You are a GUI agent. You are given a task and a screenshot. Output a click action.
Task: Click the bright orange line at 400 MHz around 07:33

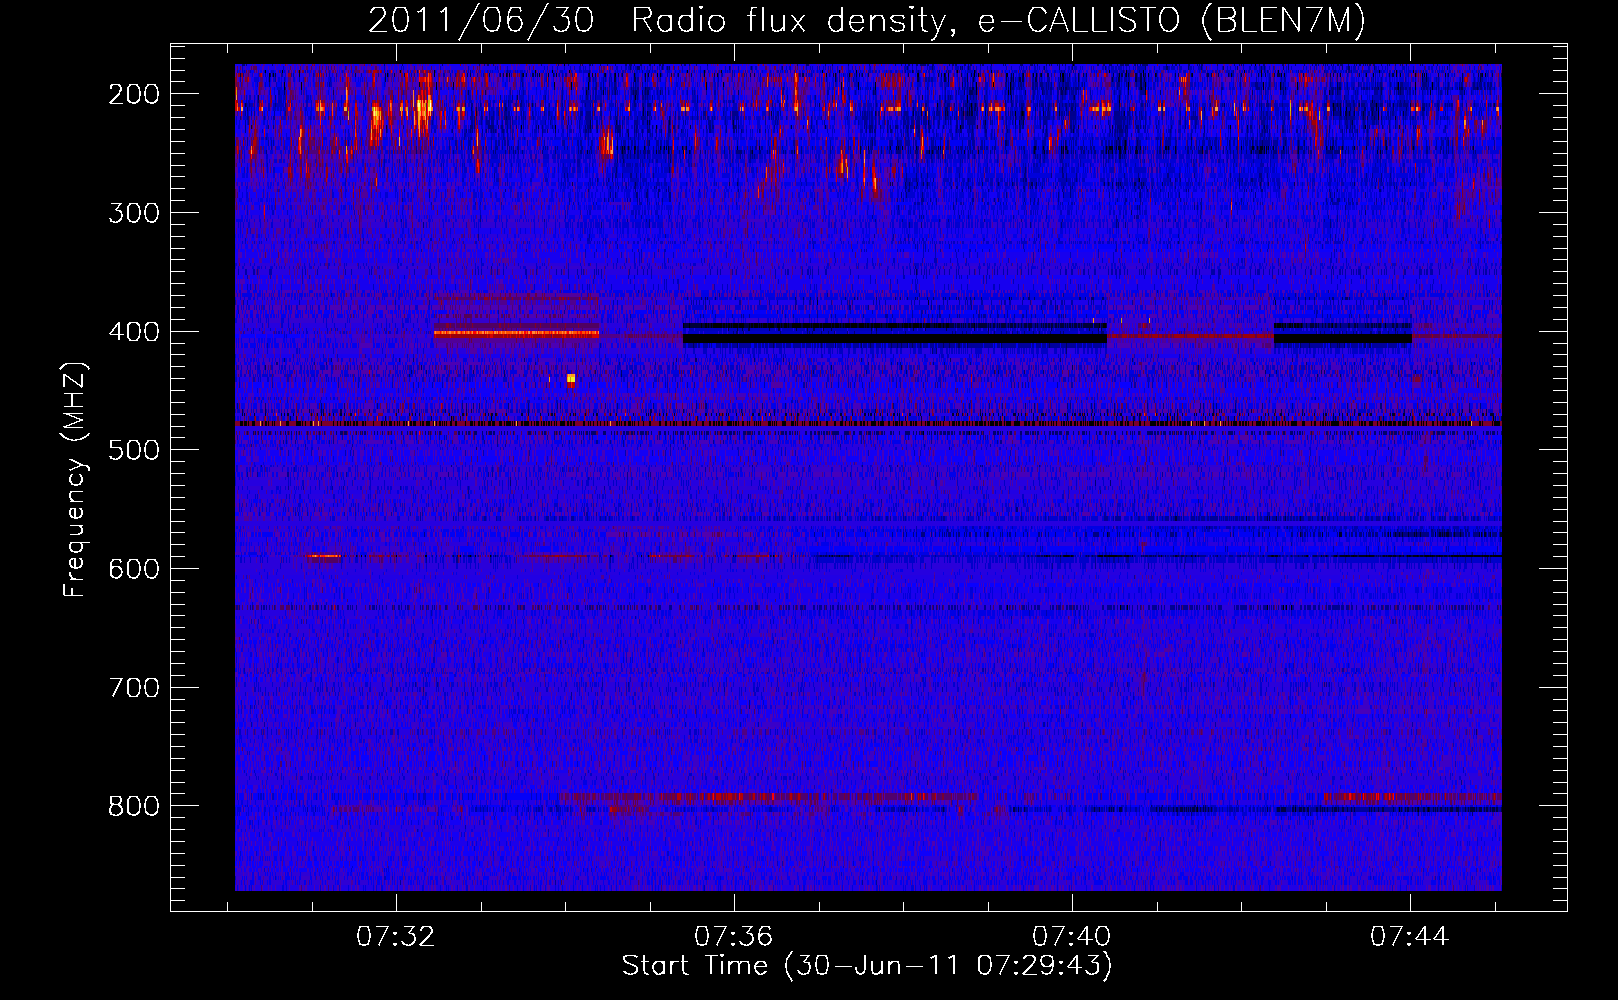point(517,333)
